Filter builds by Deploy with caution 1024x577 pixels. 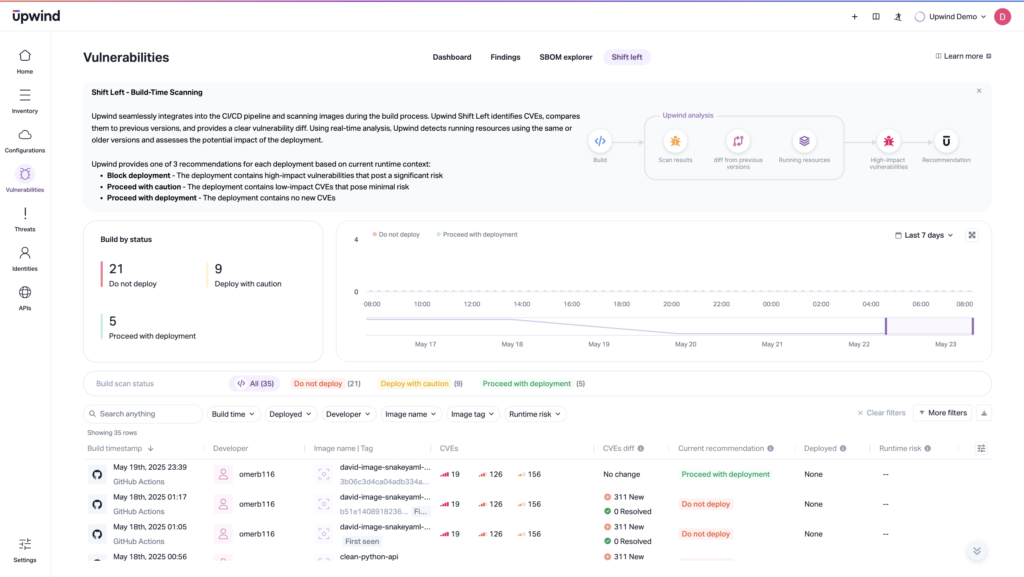coord(421,384)
